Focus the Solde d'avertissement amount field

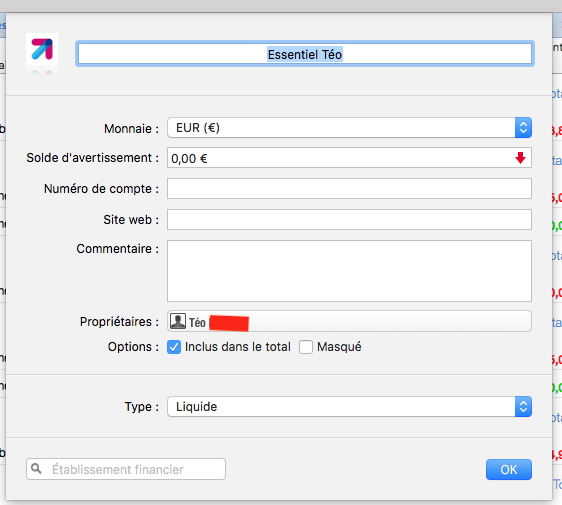[349, 158]
